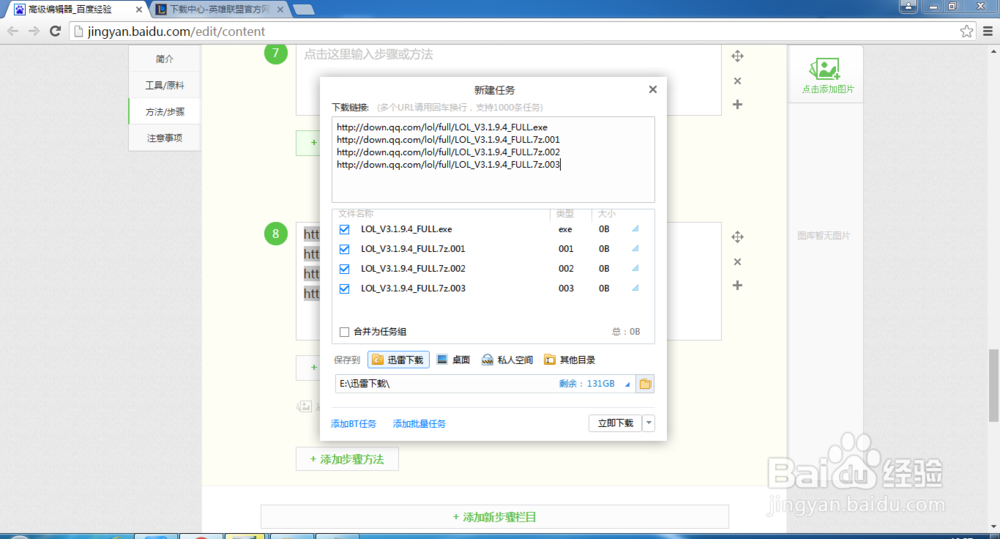The height and width of the screenshot is (539, 1000).
Task: Click the download links text area
Action: click(x=493, y=159)
